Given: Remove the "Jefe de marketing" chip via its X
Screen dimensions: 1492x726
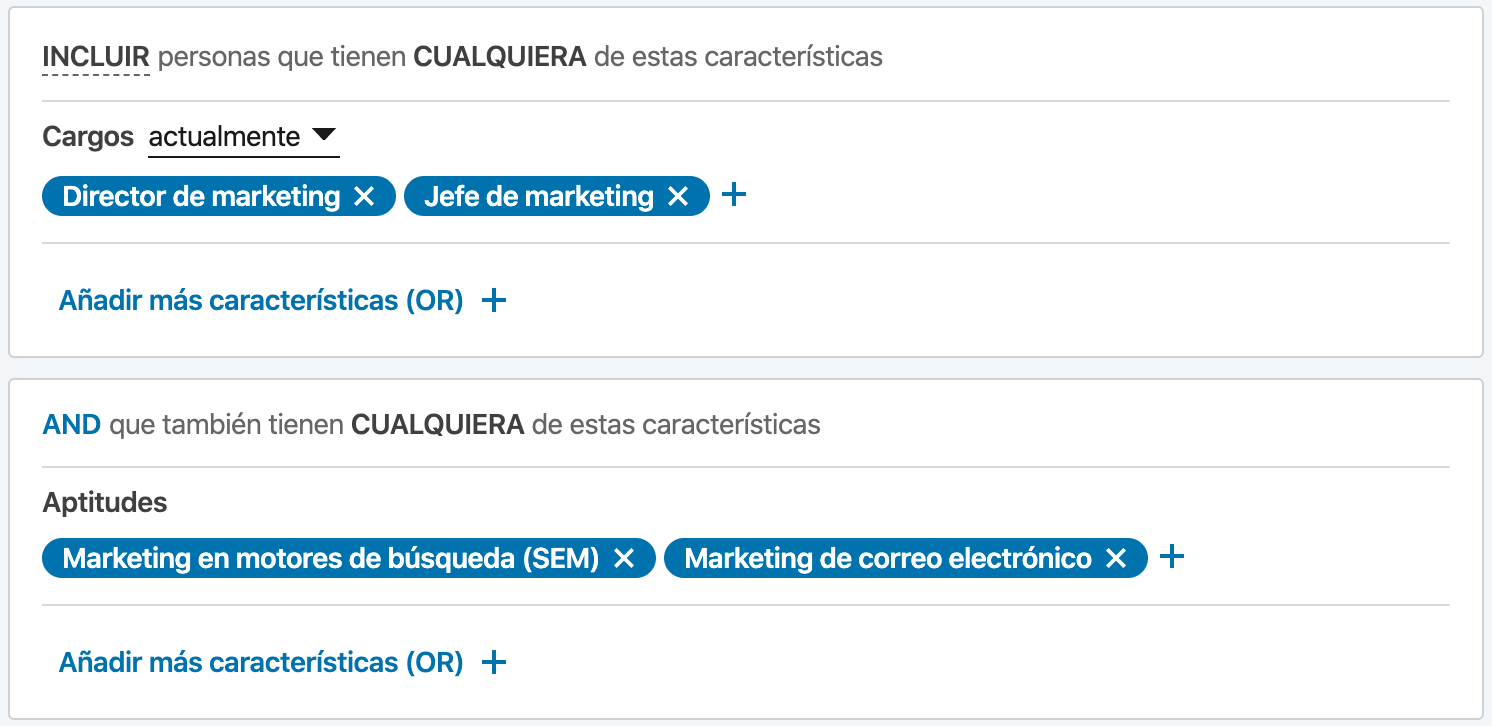Looking at the screenshot, I should pos(678,196).
